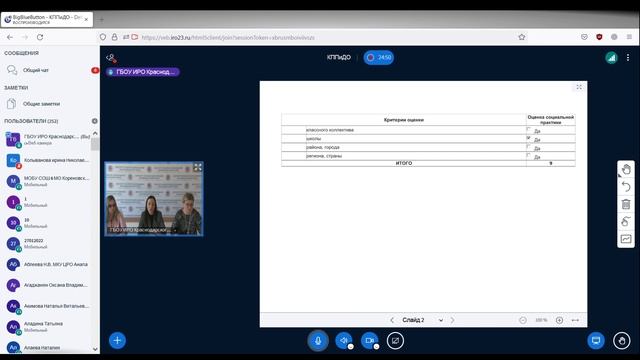Select the Pan hand whiteboard tool
Screen dimensions: 640x360
[x=626, y=169]
